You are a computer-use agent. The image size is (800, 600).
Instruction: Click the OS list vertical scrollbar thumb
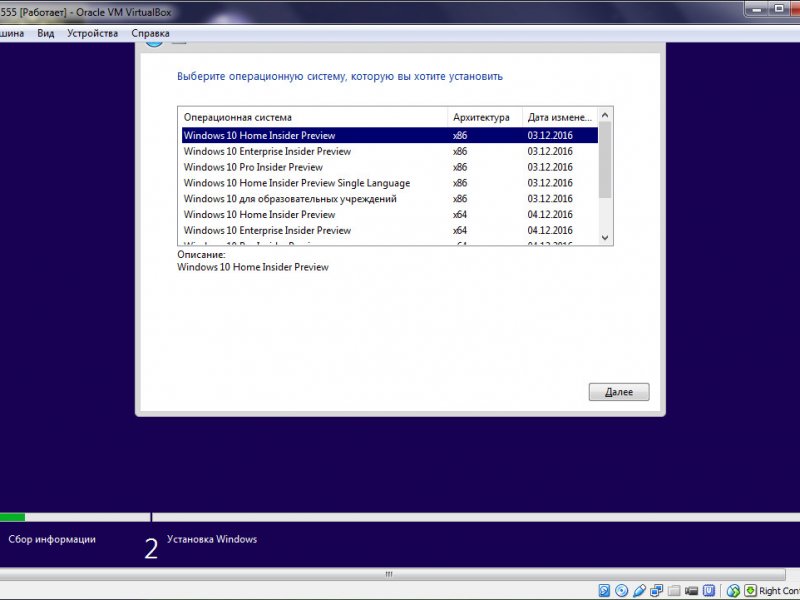pyautogui.click(x=605, y=160)
